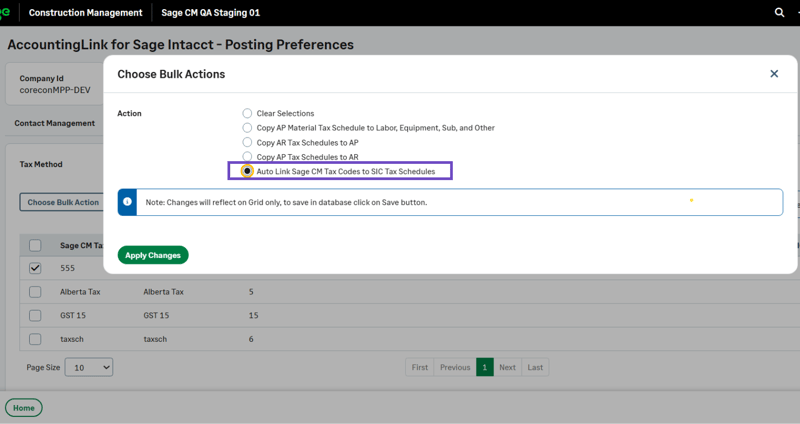800x424 pixels.
Task: Expand the Page Size dropdown
Action: (x=91, y=368)
